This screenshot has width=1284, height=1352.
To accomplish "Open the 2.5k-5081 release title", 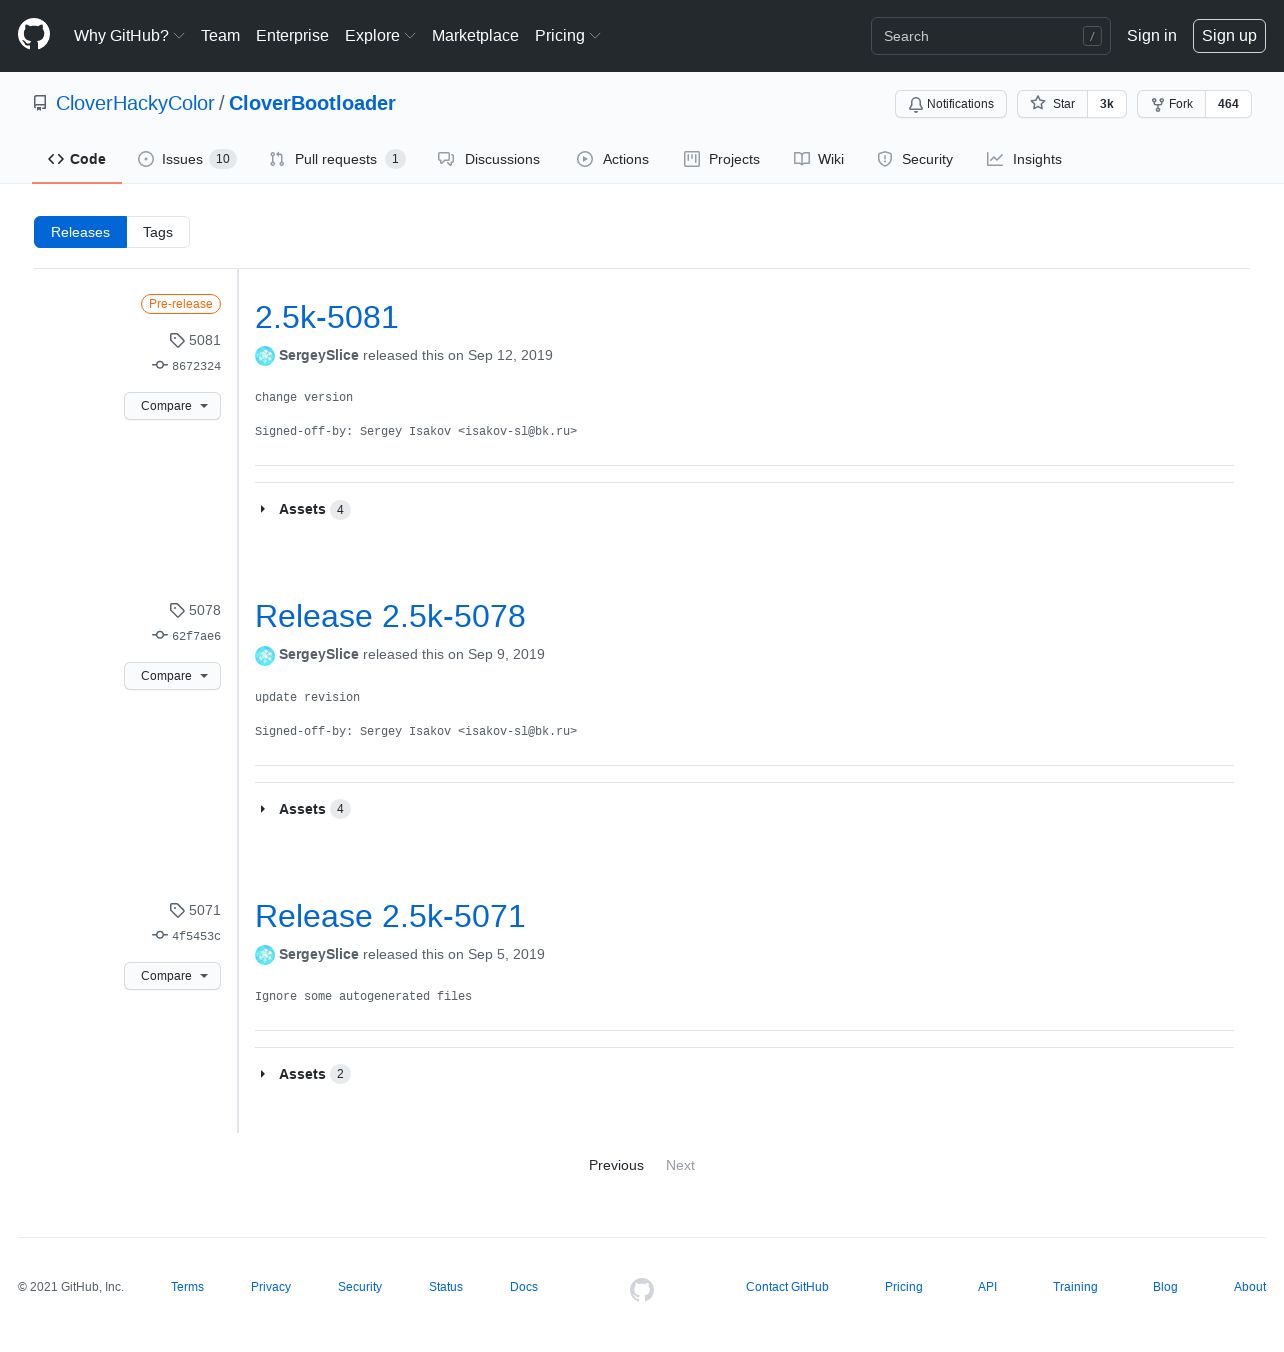I will coord(327,317).
